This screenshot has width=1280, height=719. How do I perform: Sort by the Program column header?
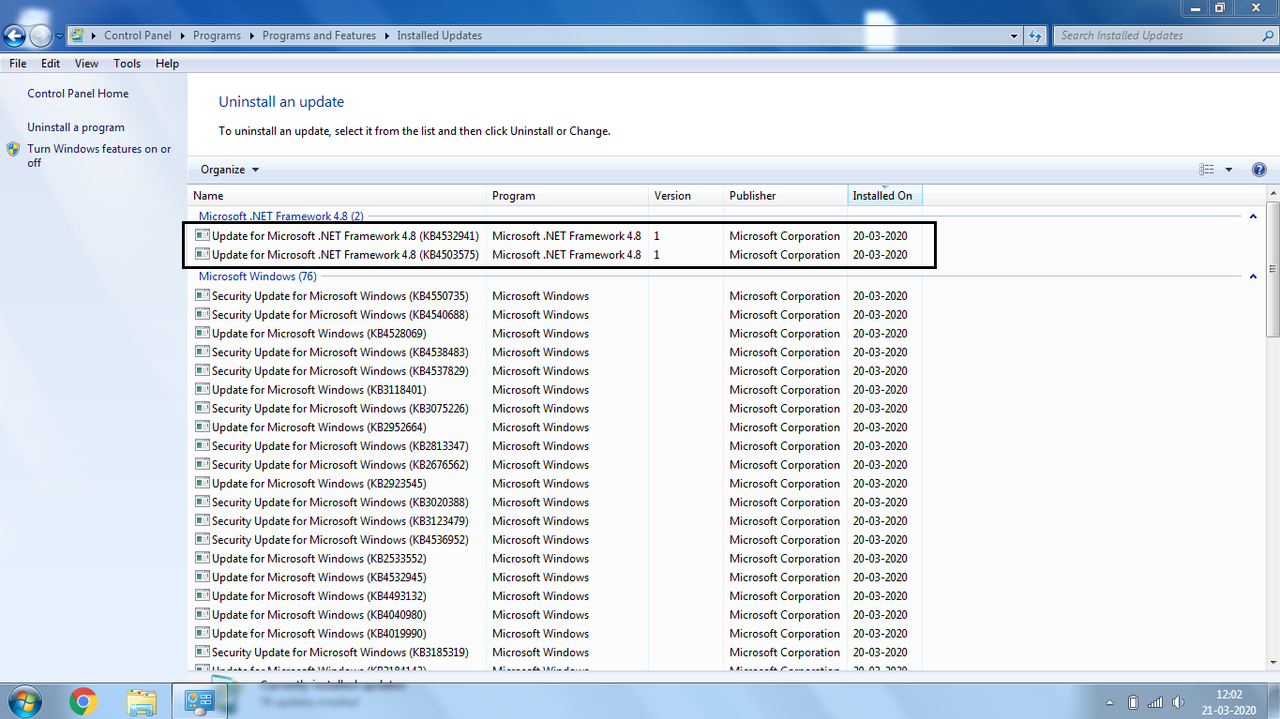(567, 196)
